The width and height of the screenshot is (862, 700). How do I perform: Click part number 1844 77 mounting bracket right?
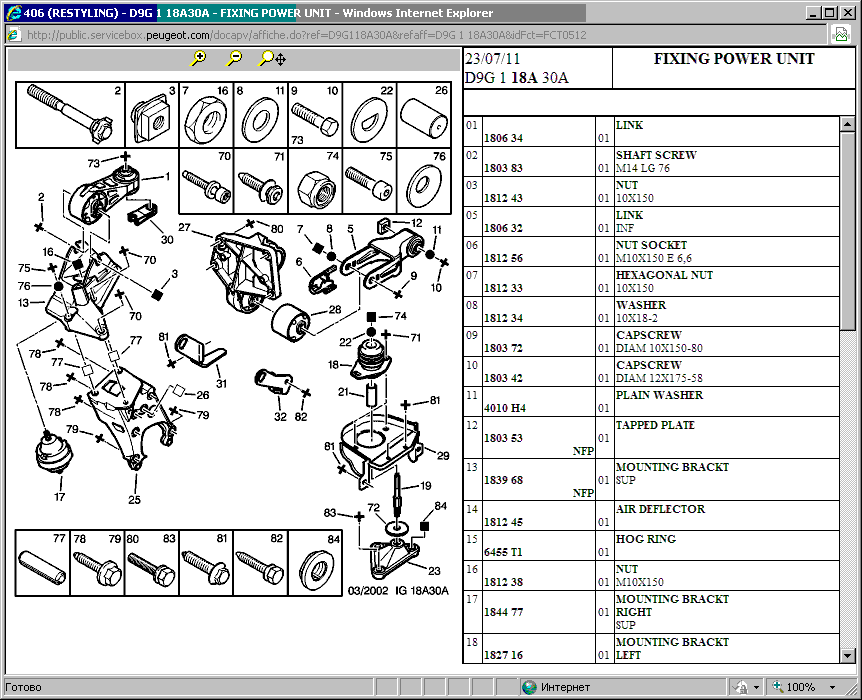503,611
